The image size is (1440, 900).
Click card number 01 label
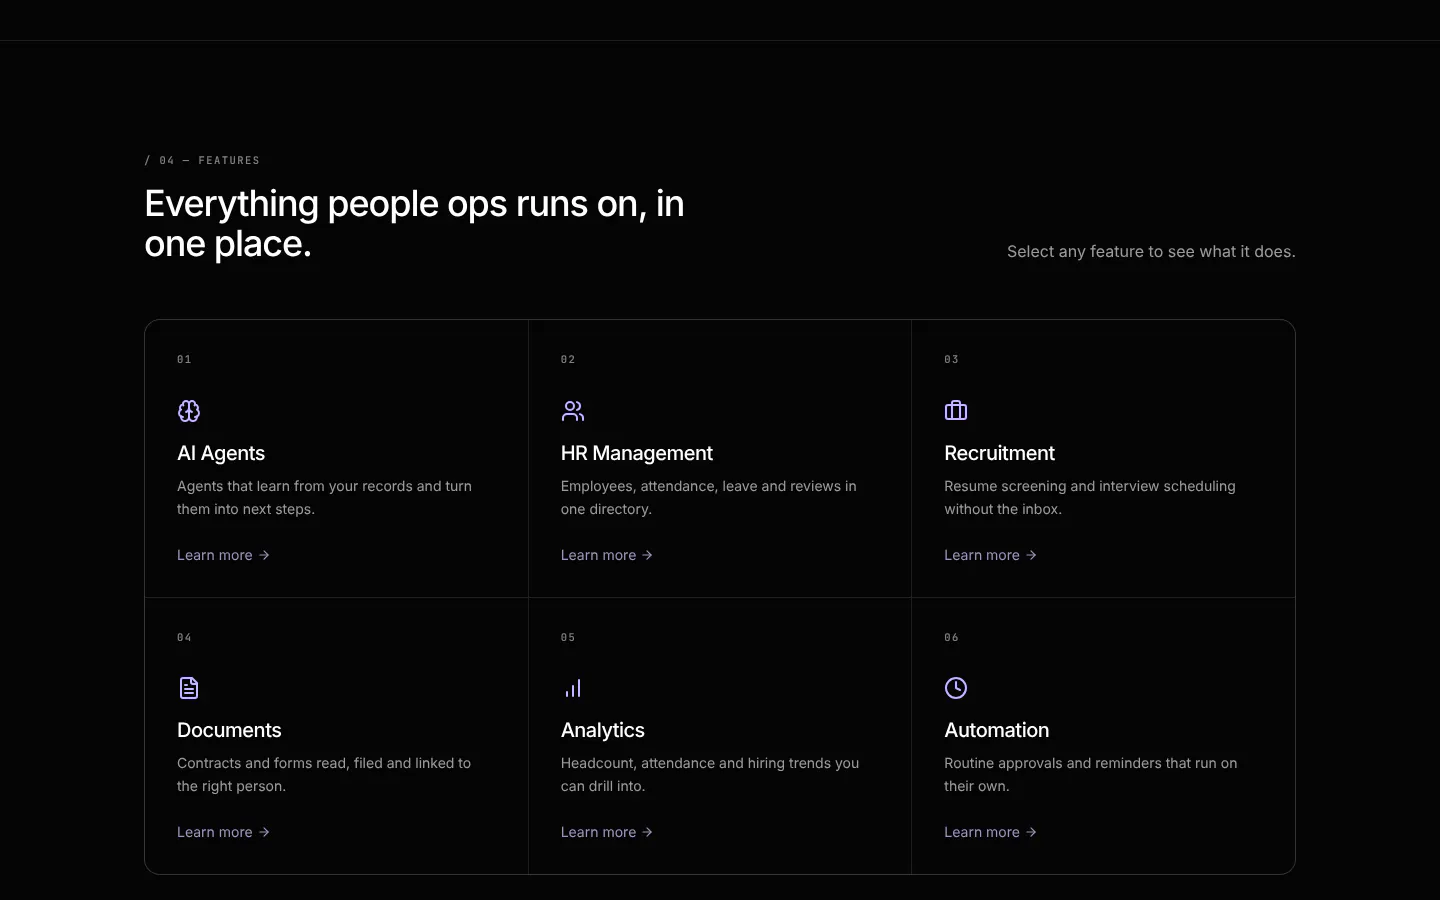point(184,359)
